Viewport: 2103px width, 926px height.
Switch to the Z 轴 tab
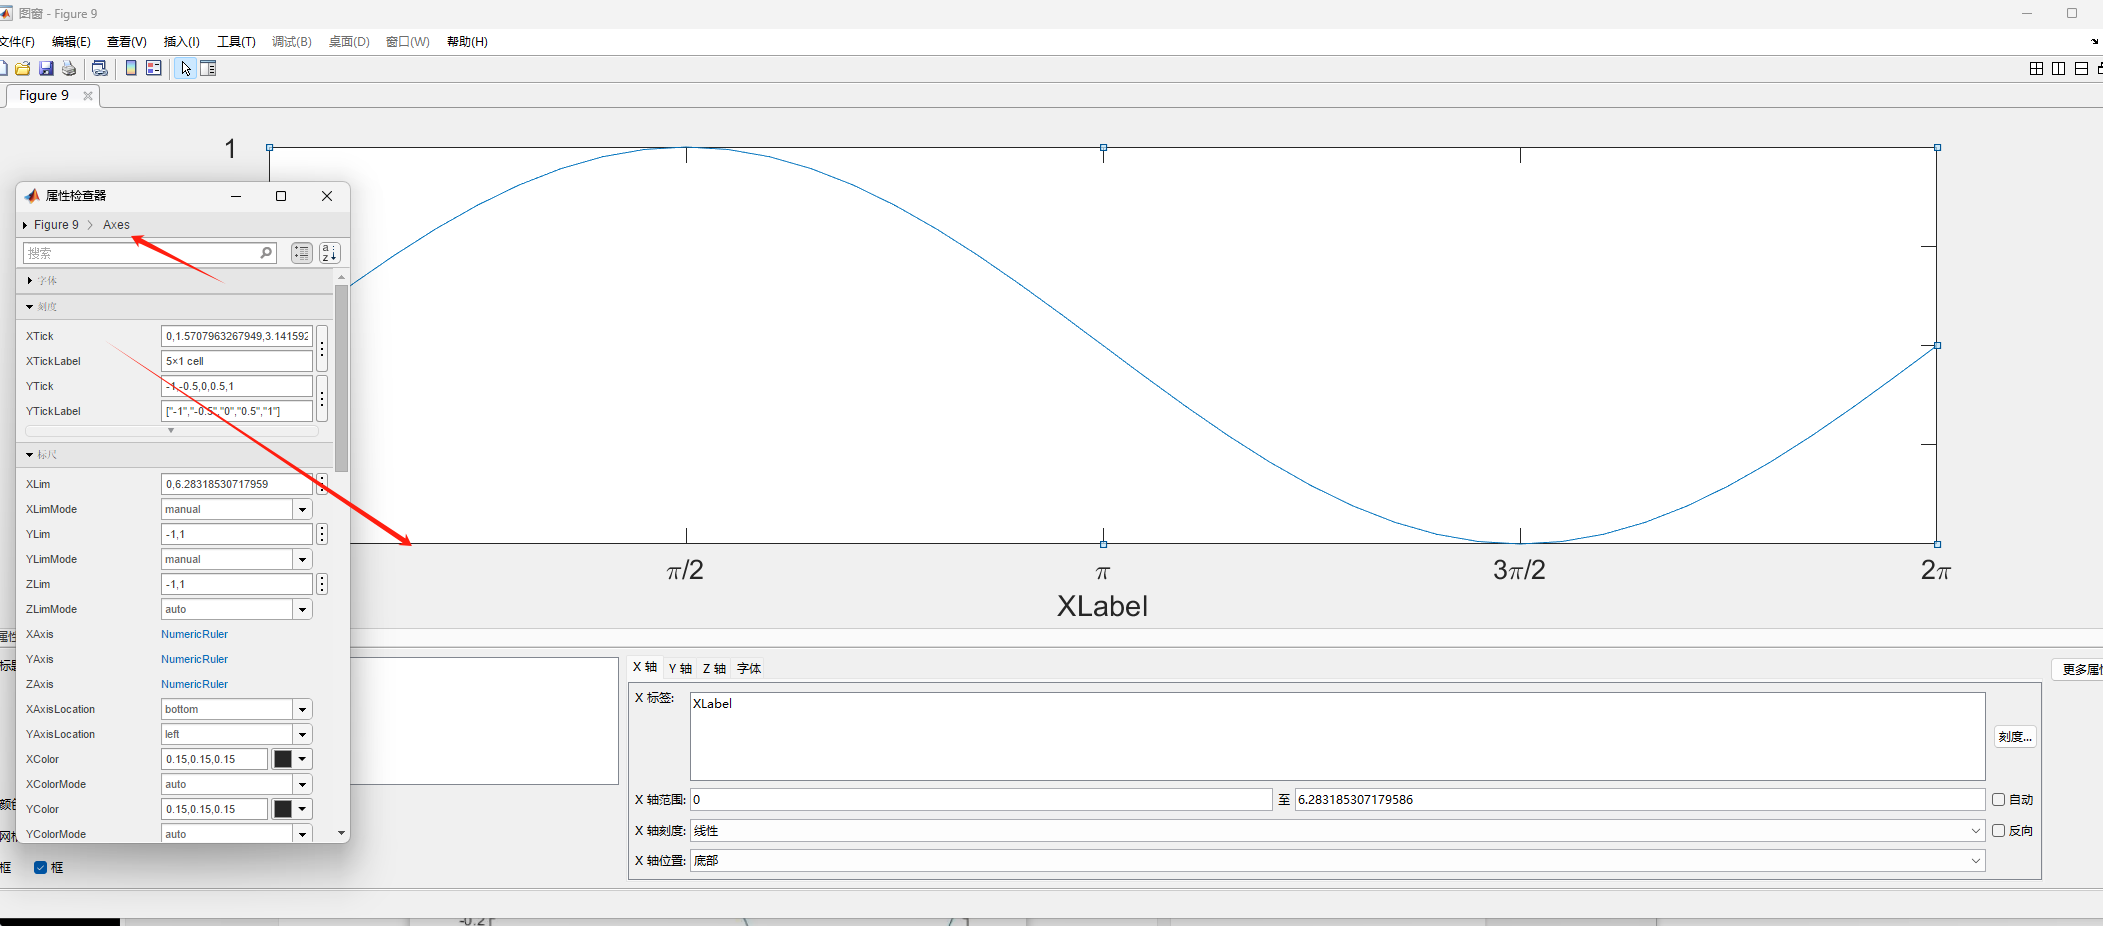(x=714, y=669)
